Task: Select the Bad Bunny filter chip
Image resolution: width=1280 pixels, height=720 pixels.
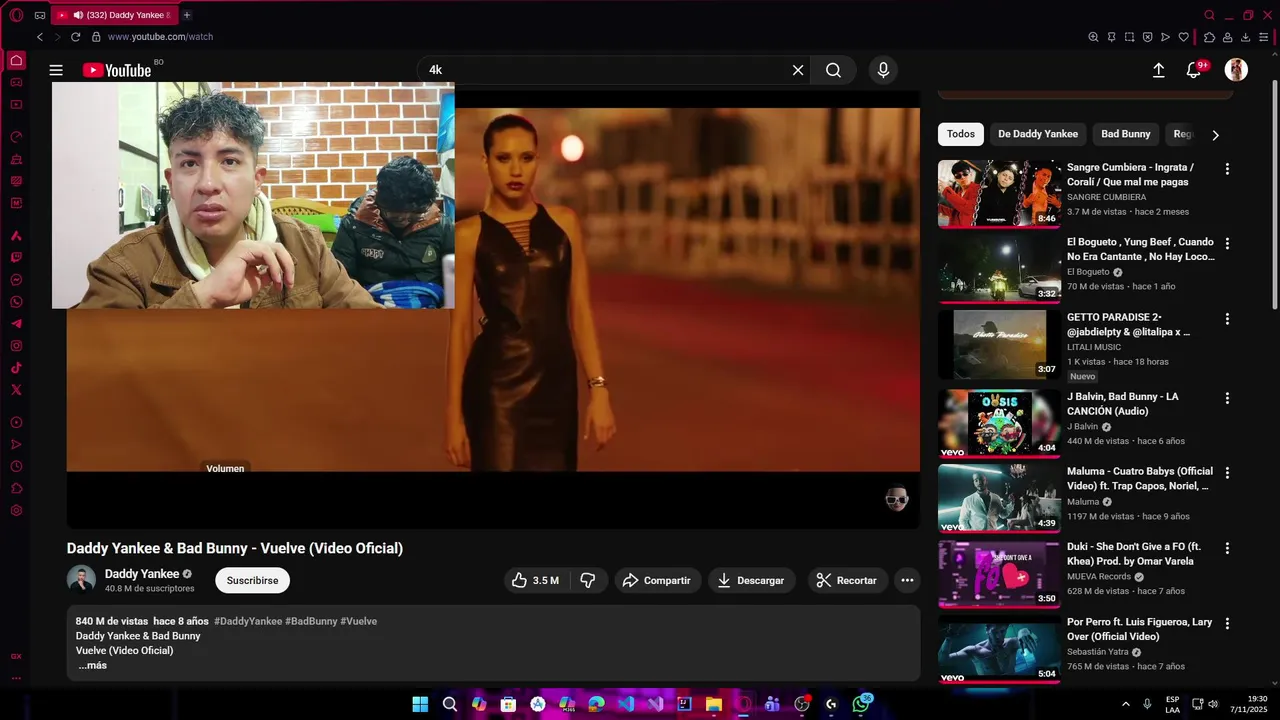Action: point(1126,134)
